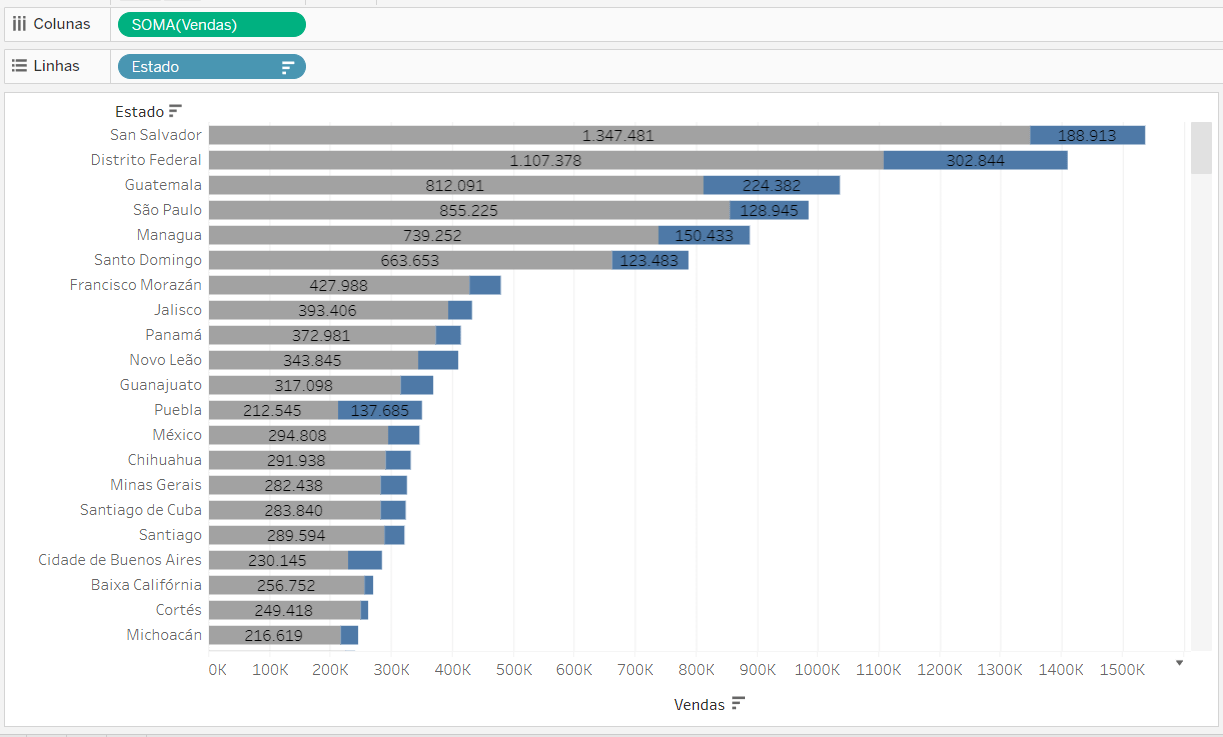
Task: Click the sort icon on Estado pill
Action: (288, 67)
